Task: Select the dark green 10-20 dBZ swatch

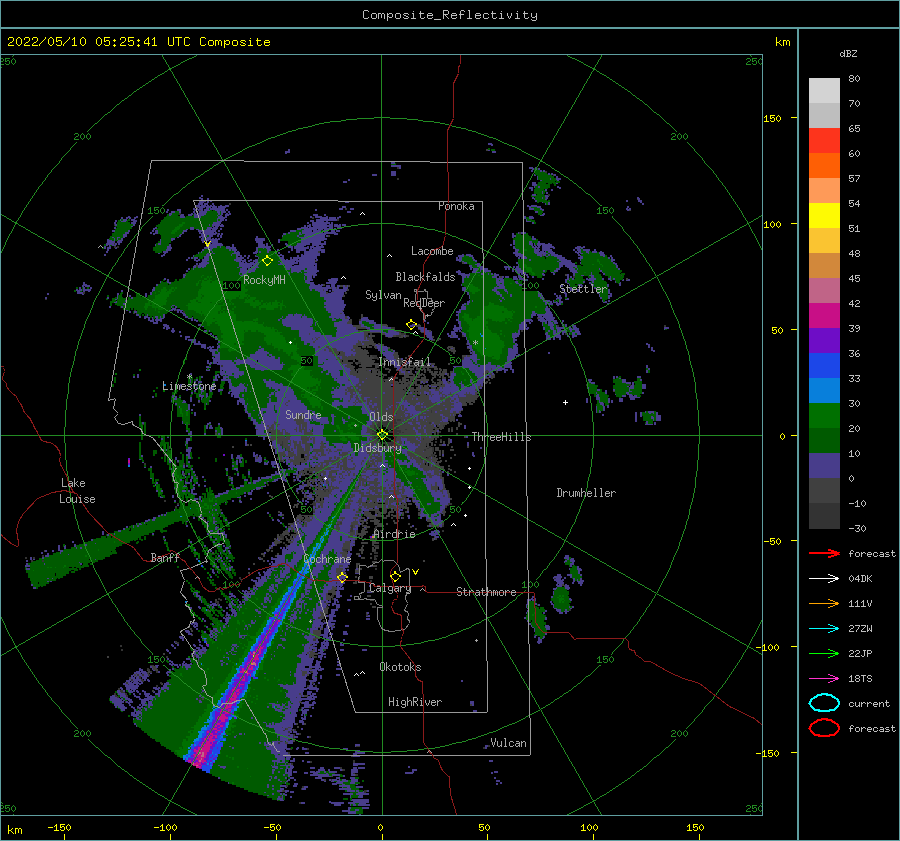Action: click(824, 441)
